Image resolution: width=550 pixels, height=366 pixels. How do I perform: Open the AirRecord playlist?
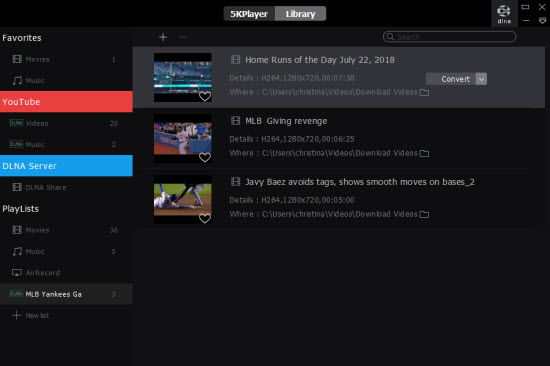(66, 273)
